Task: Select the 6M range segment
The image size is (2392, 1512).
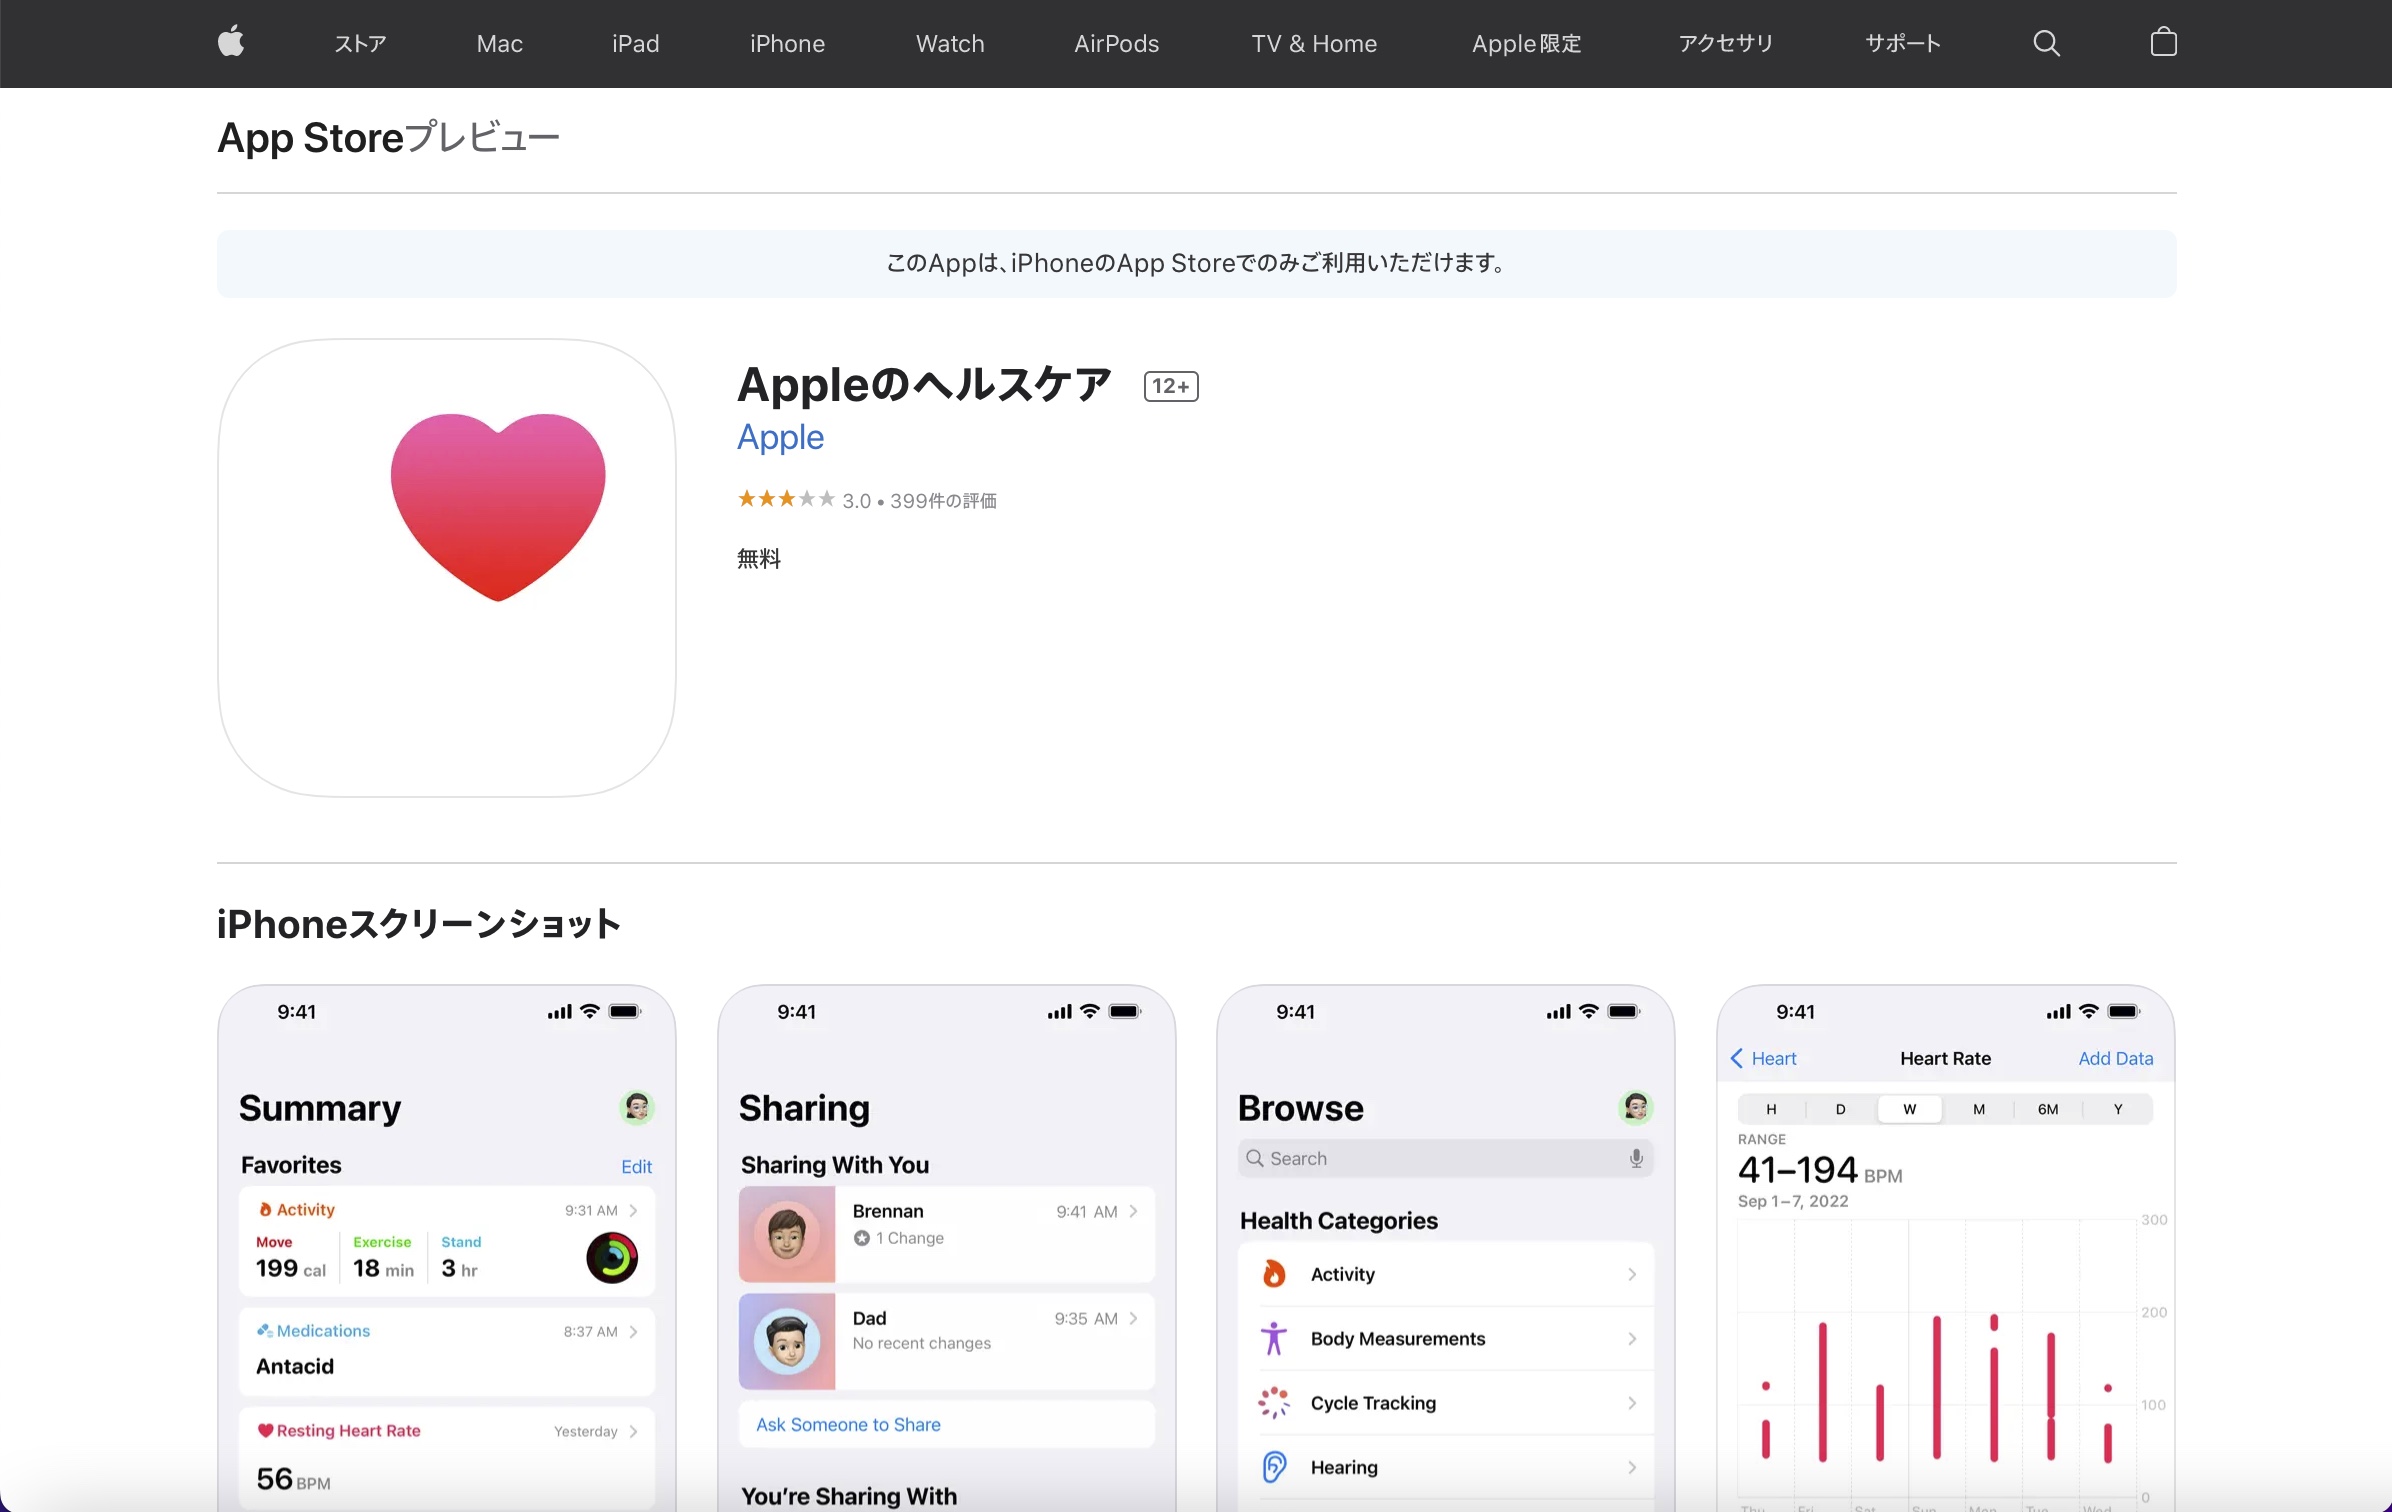Action: tap(2047, 1109)
